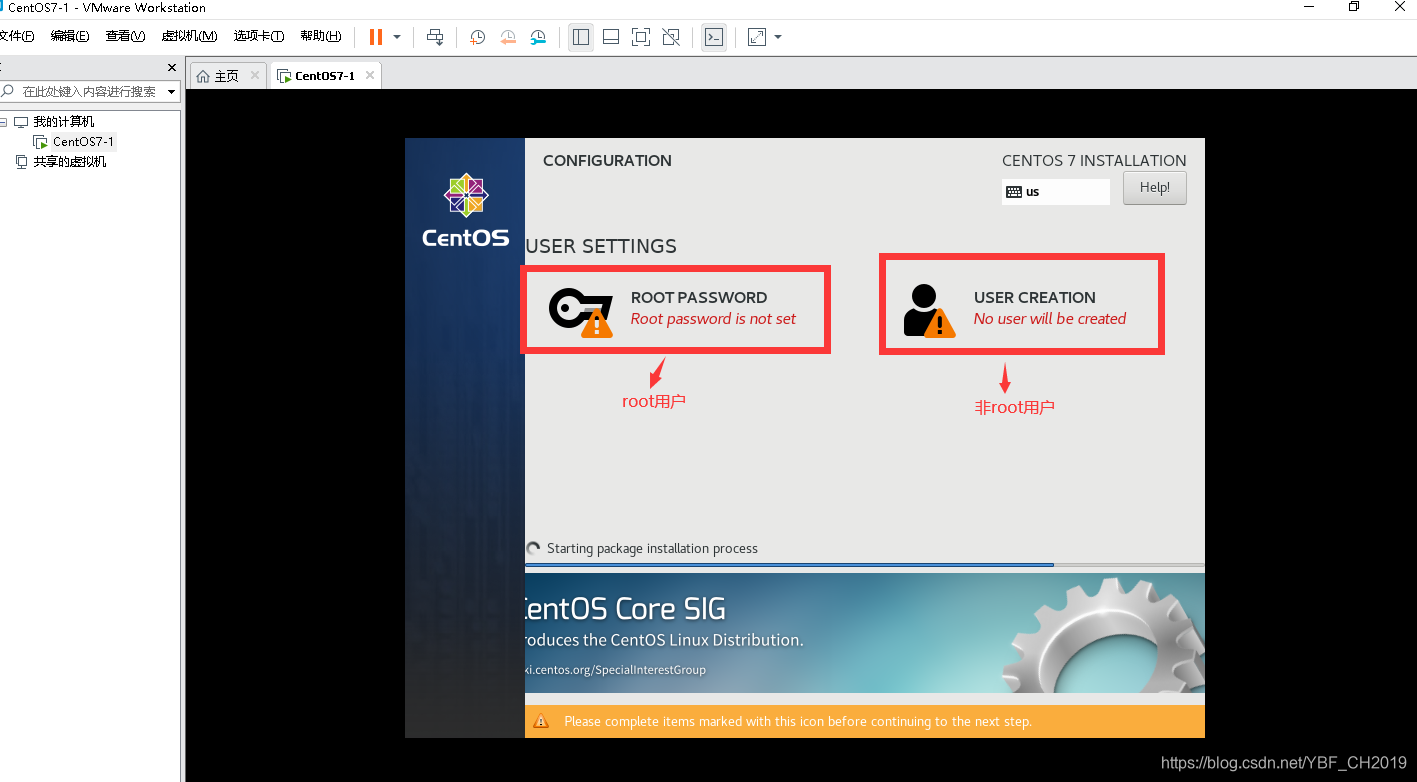Image resolution: width=1417 pixels, height=782 pixels.
Task: Click the warning icon in the orange bar
Action: point(541,721)
